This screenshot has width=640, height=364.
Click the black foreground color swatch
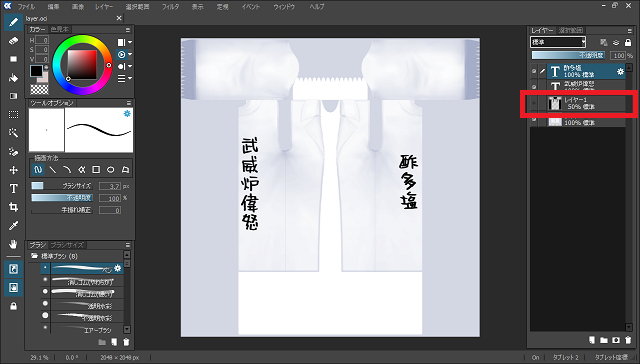[x=36, y=71]
